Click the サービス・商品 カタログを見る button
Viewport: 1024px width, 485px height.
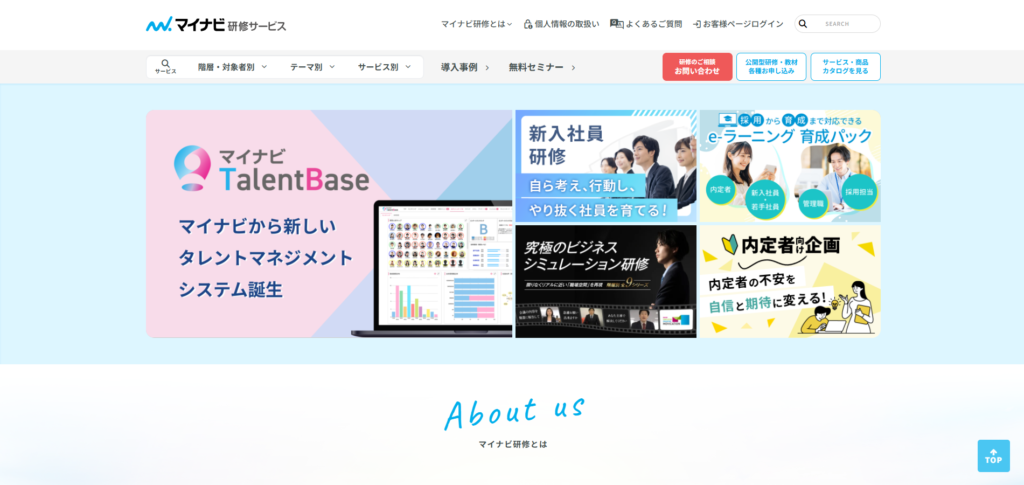[x=845, y=67]
